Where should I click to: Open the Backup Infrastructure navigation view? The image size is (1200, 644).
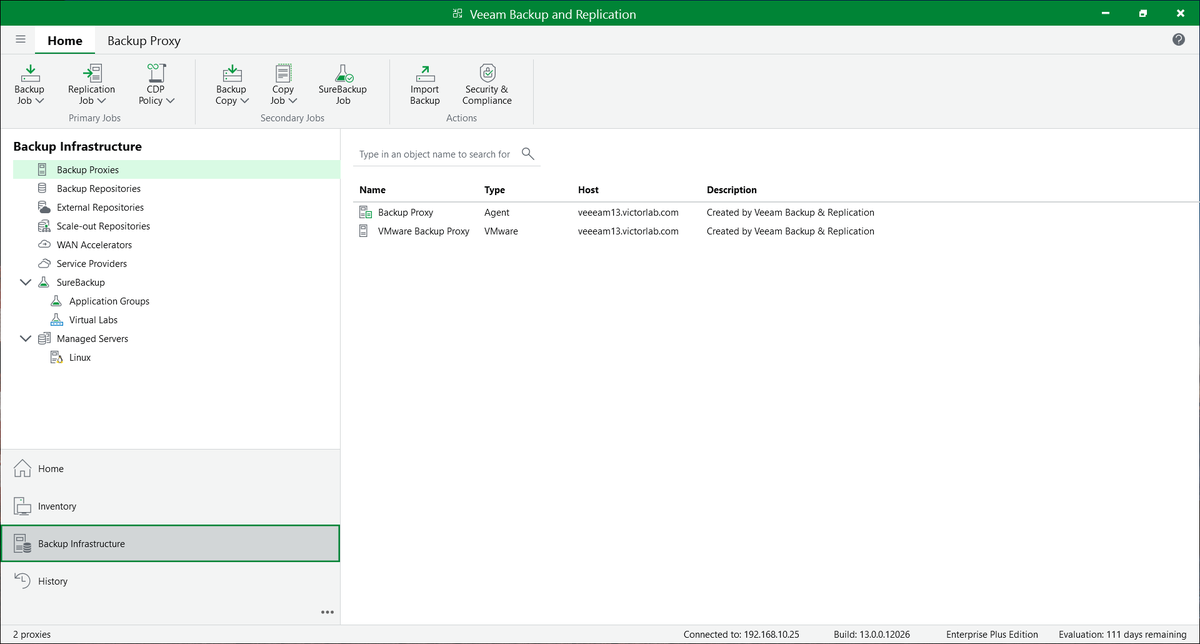coord(170,544)
